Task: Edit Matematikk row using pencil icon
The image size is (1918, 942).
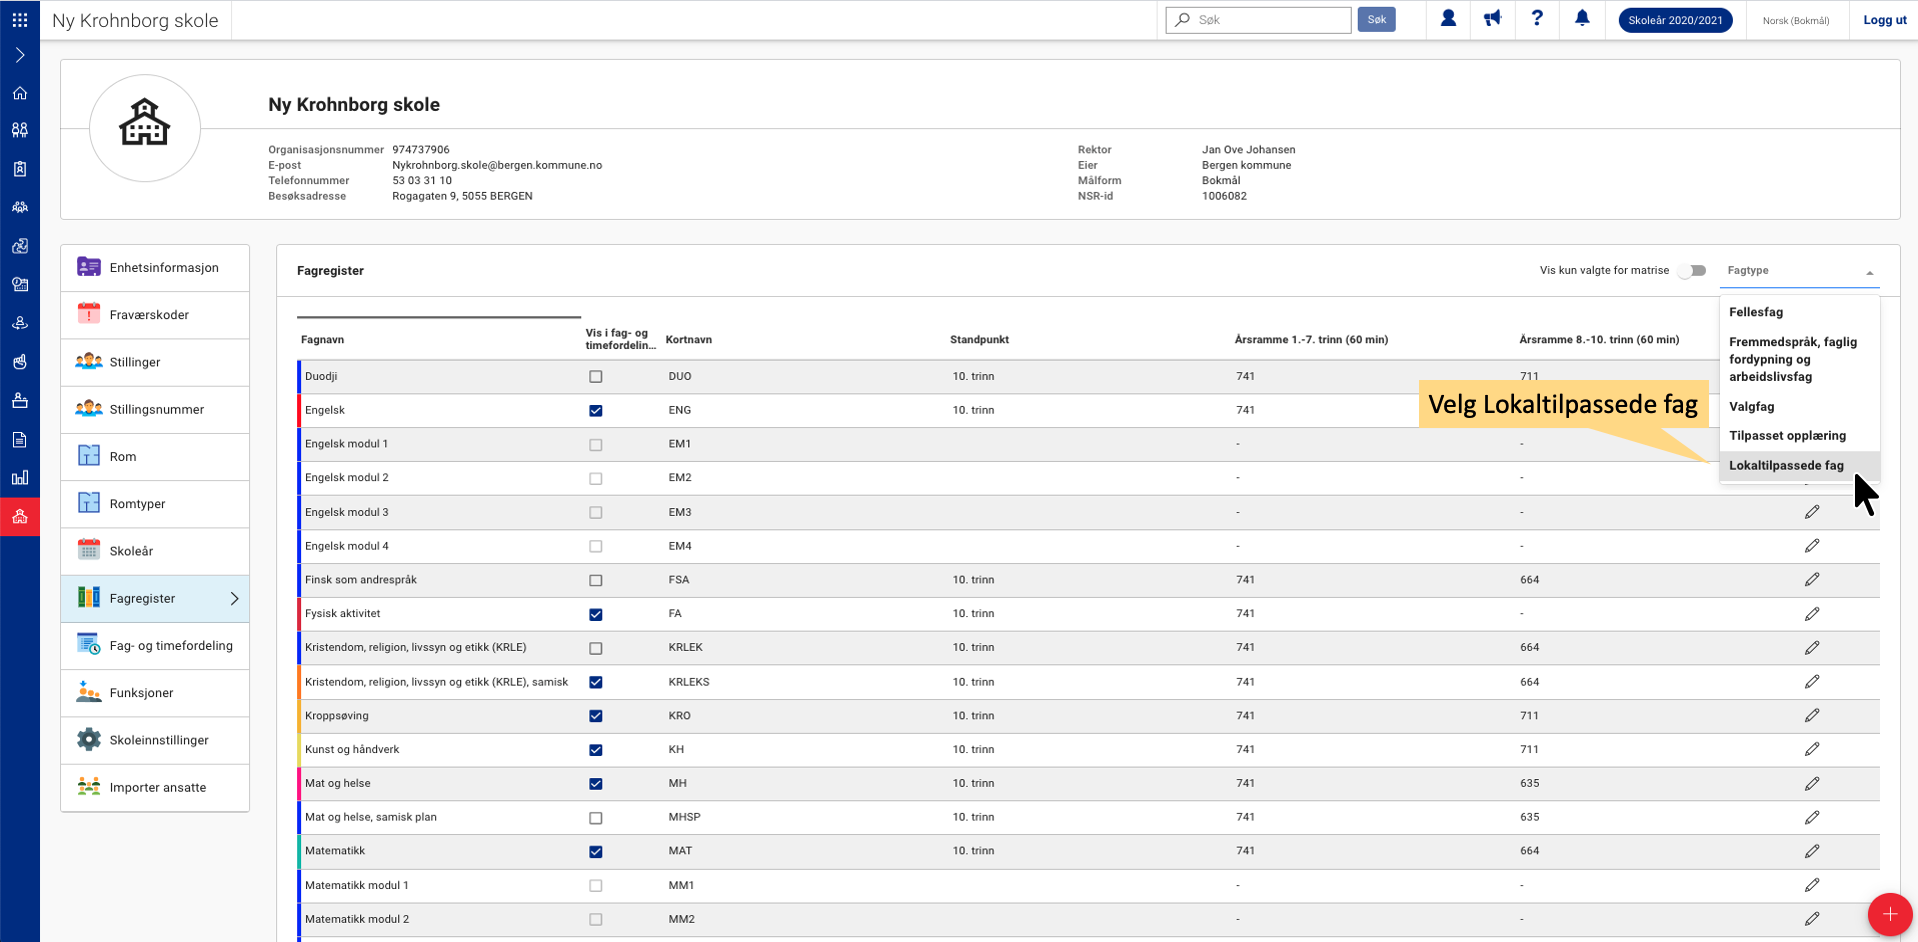Action: coord(1811,851)
